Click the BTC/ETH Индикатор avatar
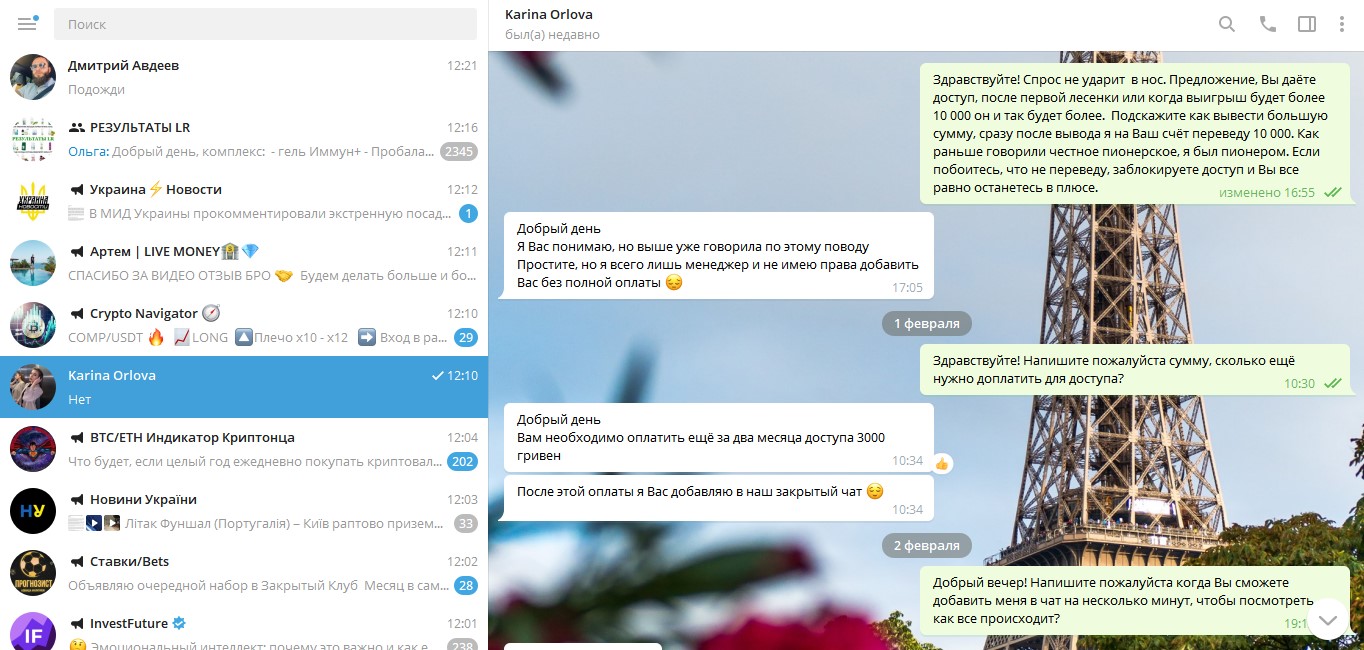 point(33,449)
